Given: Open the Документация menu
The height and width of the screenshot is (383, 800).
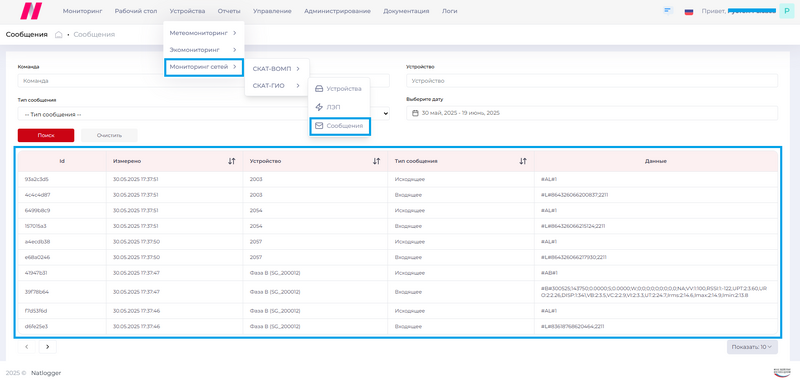Looking at the screenshot, I should pyautogui.click(x=406, y=11).
